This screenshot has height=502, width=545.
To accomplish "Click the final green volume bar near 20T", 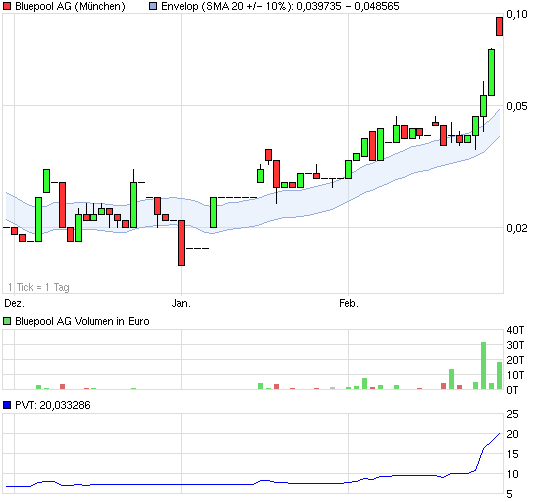I will [499, 376].
